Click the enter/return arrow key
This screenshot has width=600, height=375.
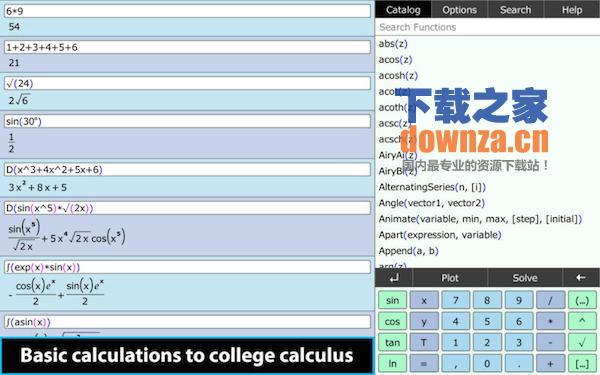pyautogui.click(x=394, y=278)
